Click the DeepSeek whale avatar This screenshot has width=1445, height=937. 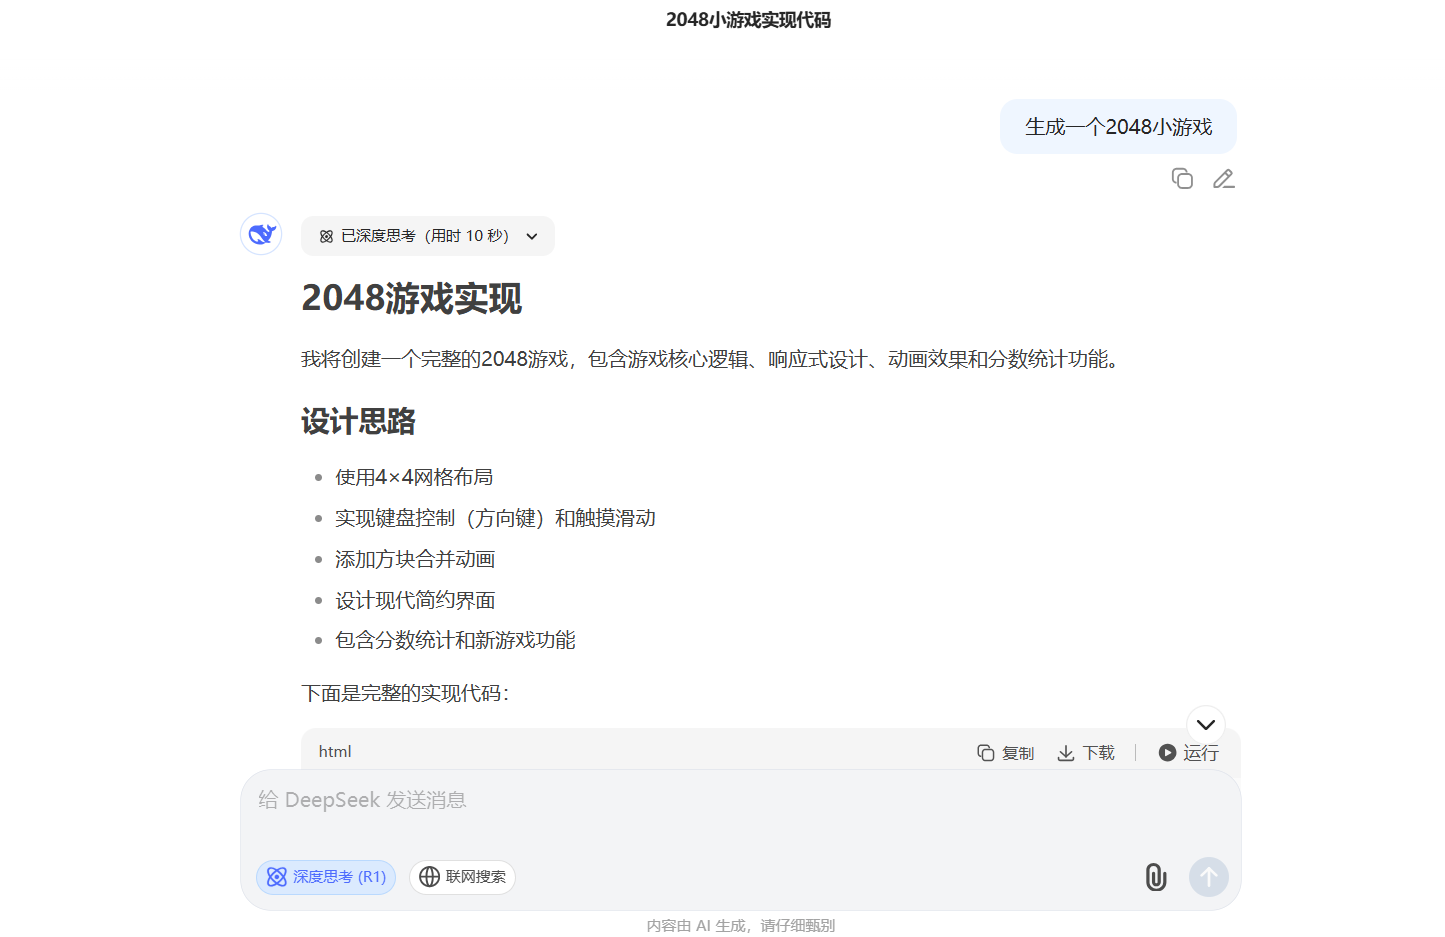[261, 234]
